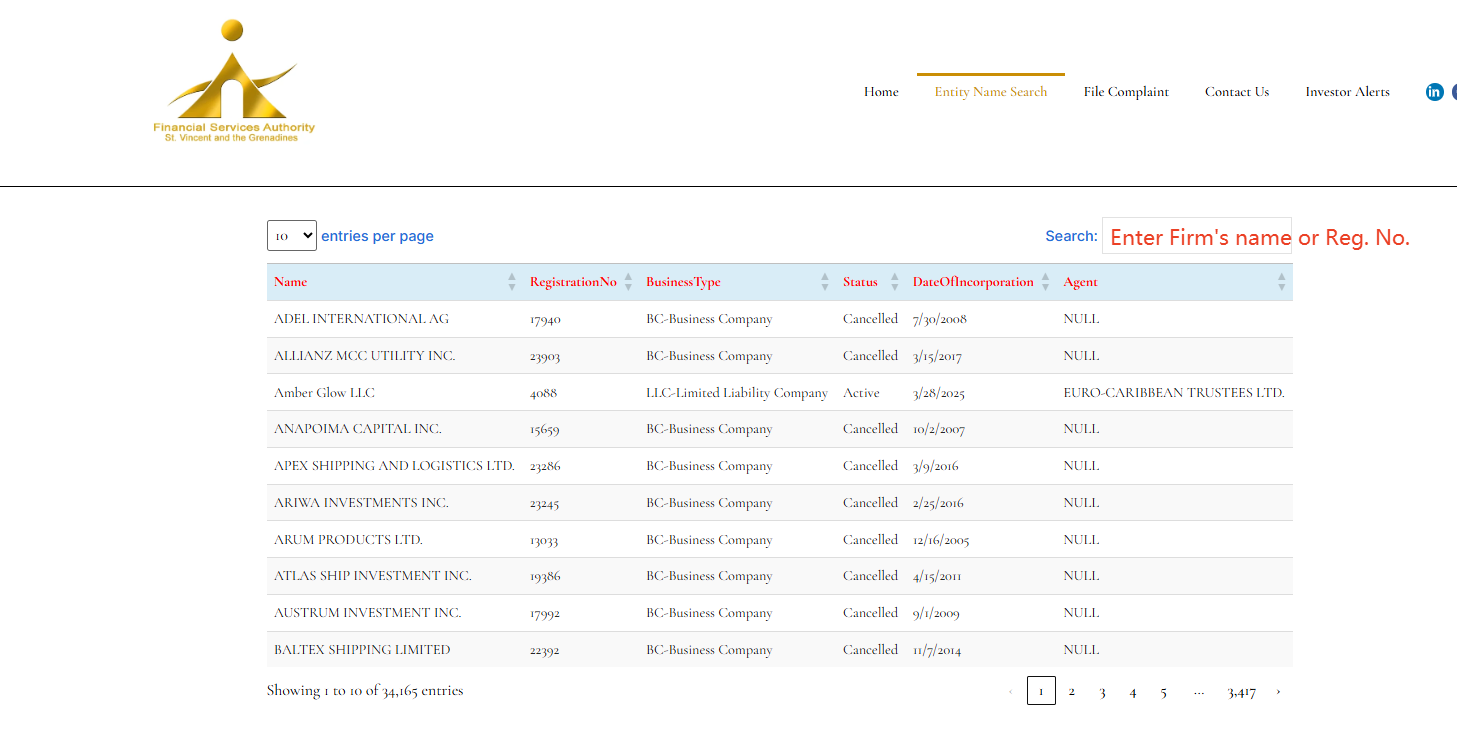
Task: Sort by RegistrationNo column arrows
Action: pos(628,282)
